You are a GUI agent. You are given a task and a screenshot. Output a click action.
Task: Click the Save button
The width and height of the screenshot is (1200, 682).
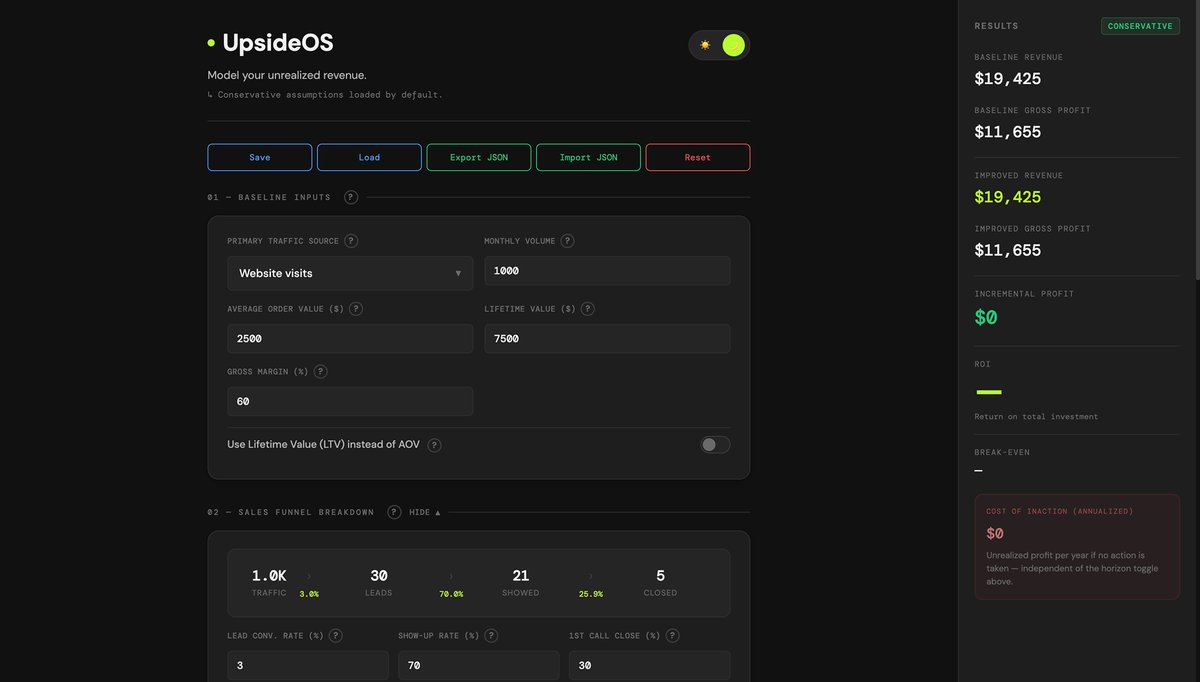pyautogui.click(x=260, y=157)
